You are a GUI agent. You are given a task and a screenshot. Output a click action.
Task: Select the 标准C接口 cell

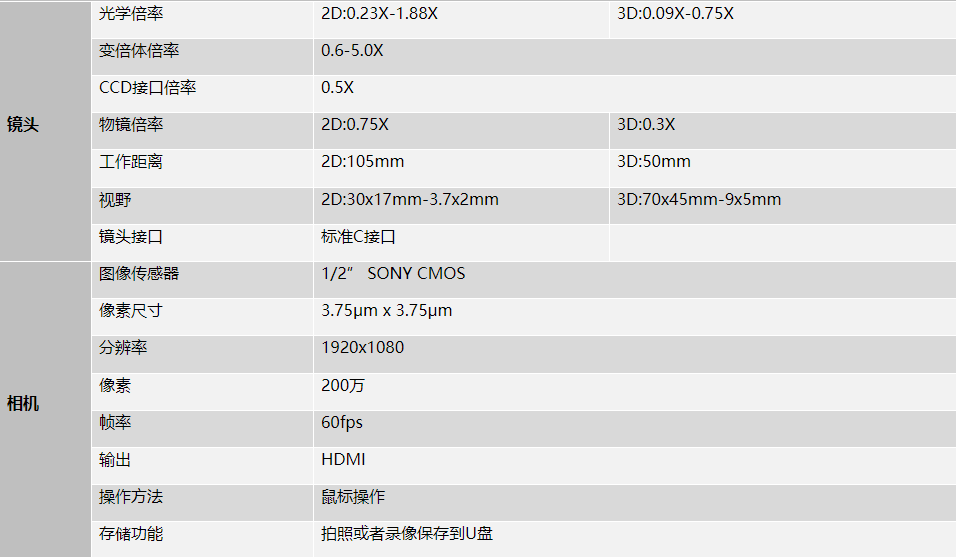coord(359,237)
